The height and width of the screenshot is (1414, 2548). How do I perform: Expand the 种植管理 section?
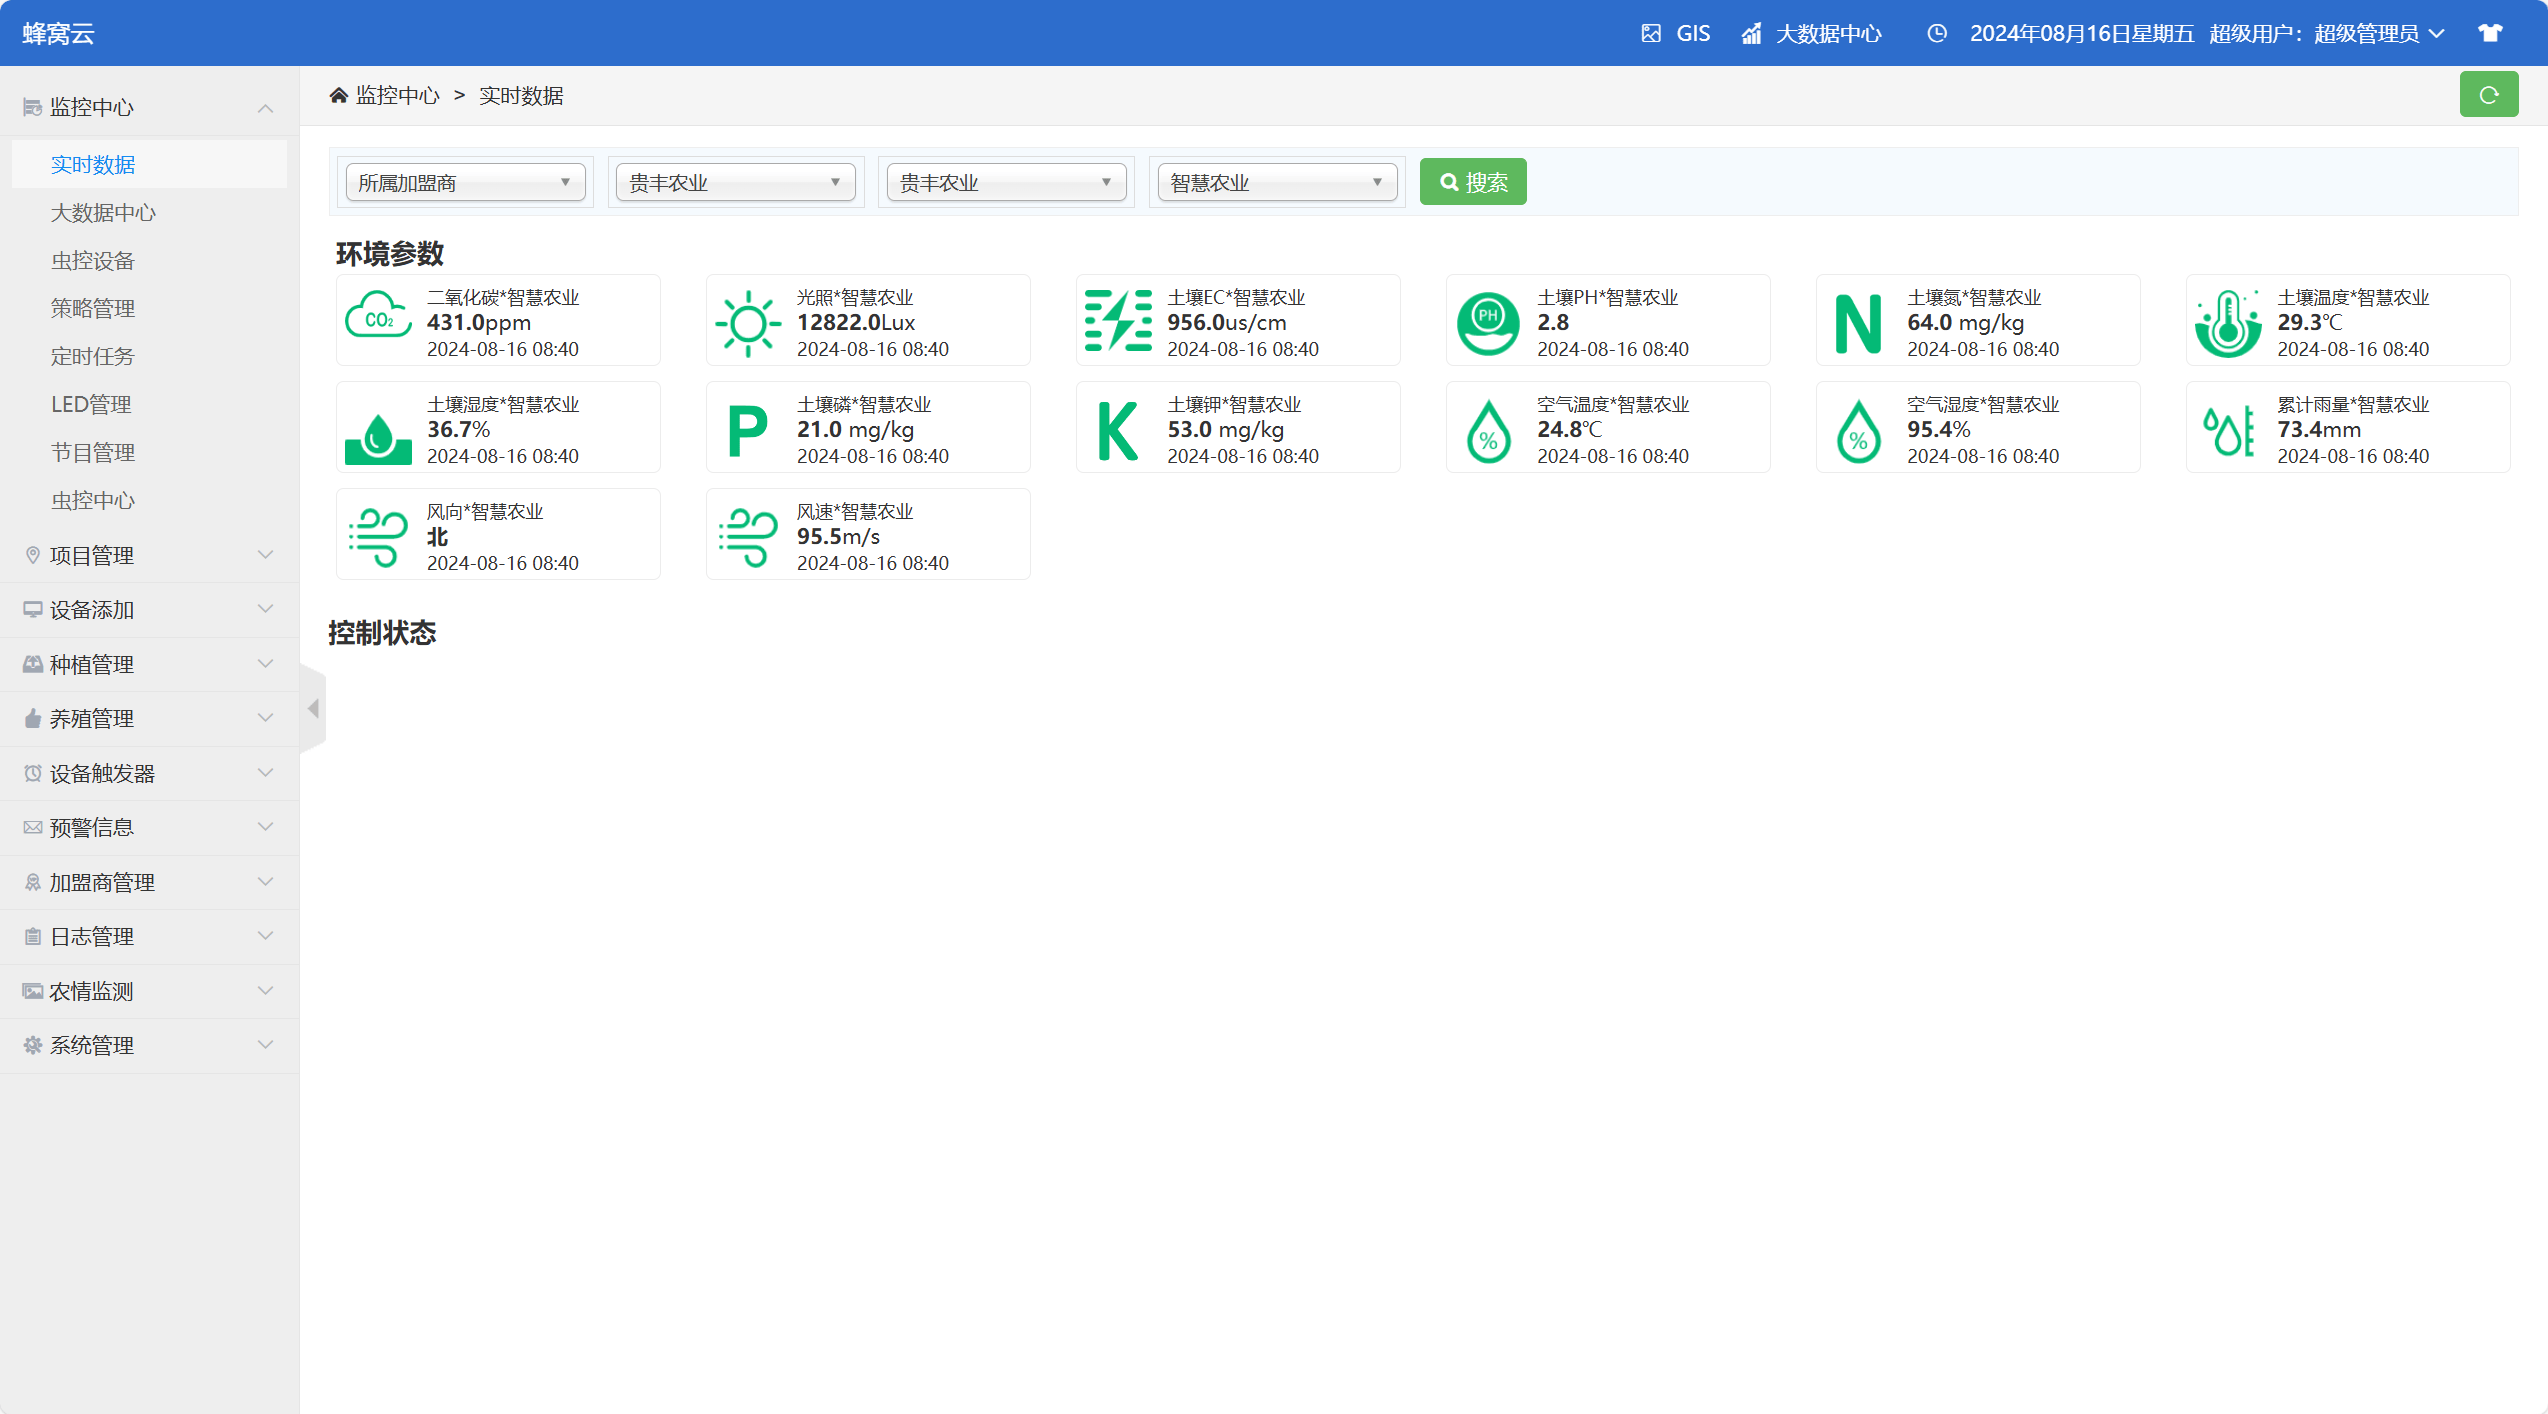tap(150, 664)
